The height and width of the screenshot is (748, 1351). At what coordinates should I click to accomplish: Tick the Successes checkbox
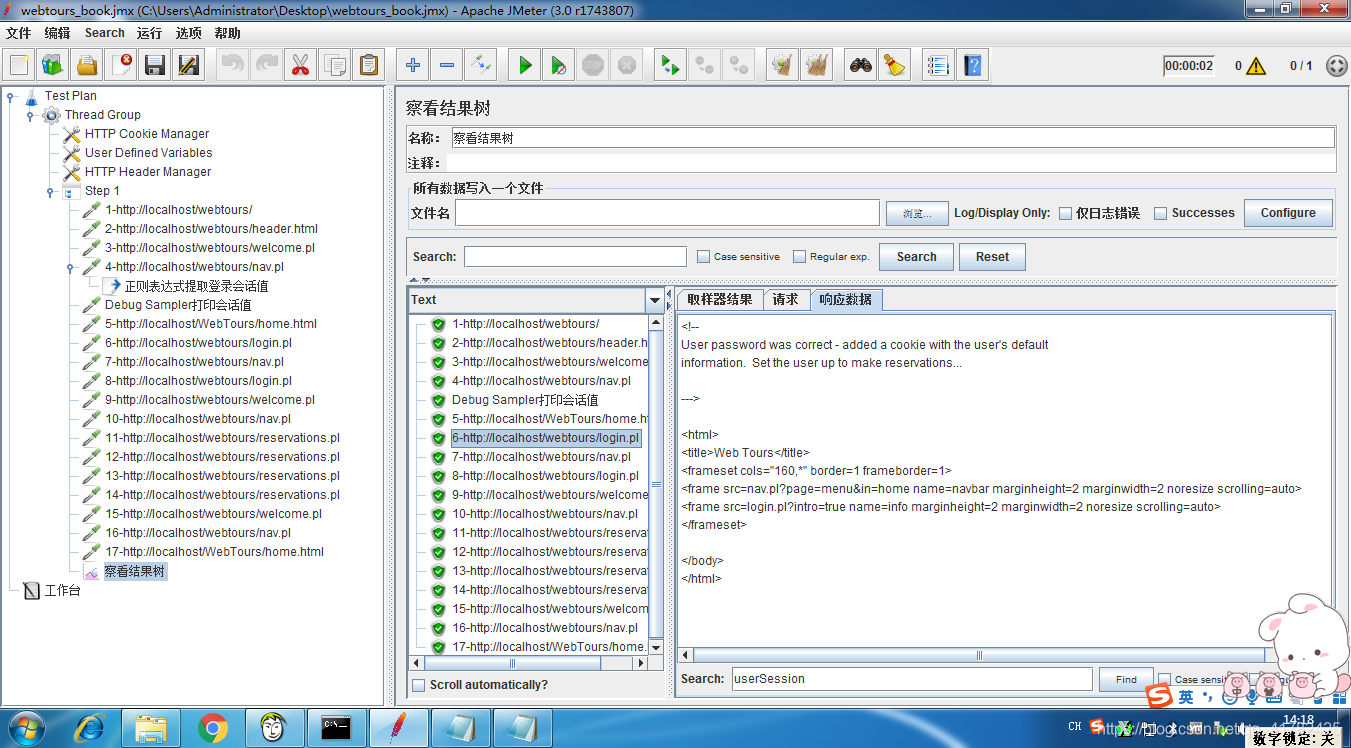coord(1161,213)
